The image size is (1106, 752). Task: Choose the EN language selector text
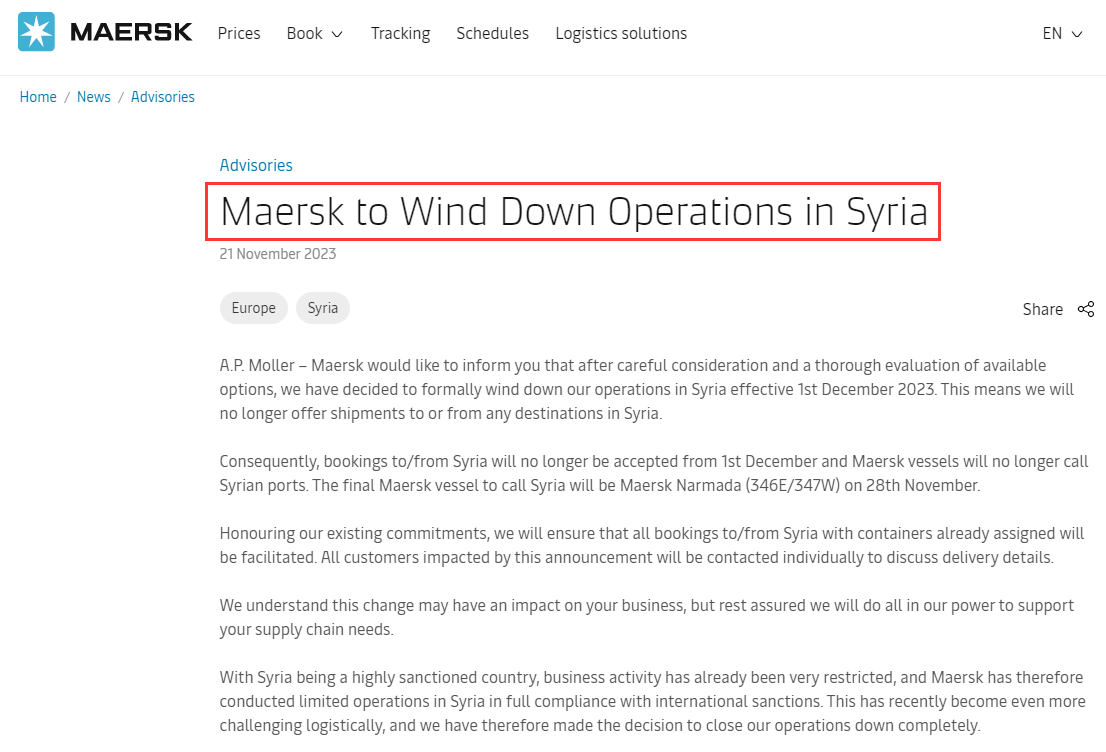click(x=1052, y=33)
